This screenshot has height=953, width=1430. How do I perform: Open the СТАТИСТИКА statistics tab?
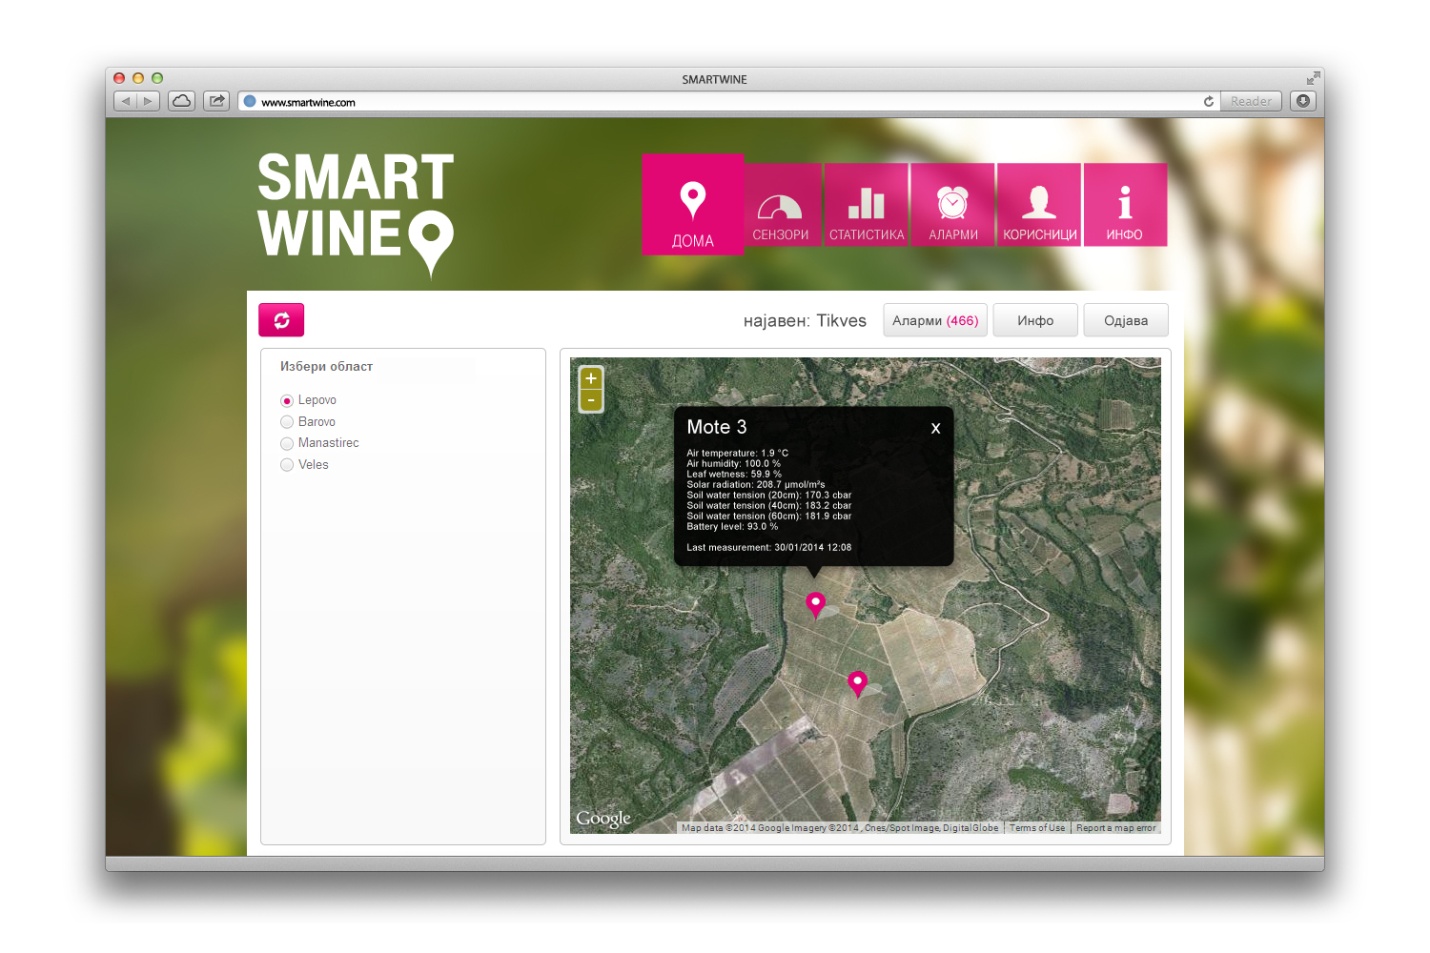pyautogui.click(x=866, y=205)
